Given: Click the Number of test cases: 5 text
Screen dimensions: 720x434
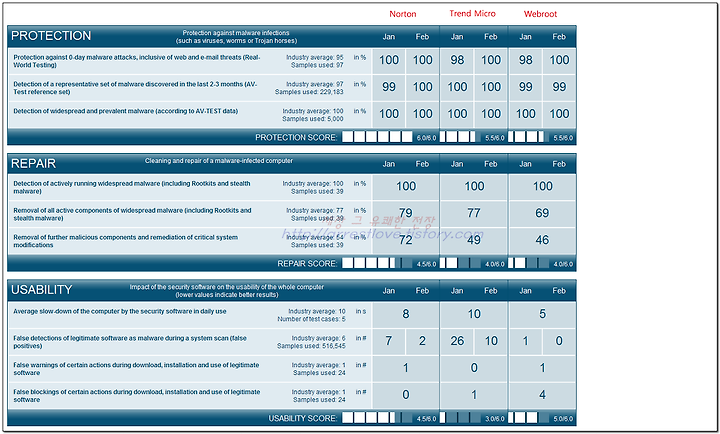Looking at the screenshot, I should point(311,319).
